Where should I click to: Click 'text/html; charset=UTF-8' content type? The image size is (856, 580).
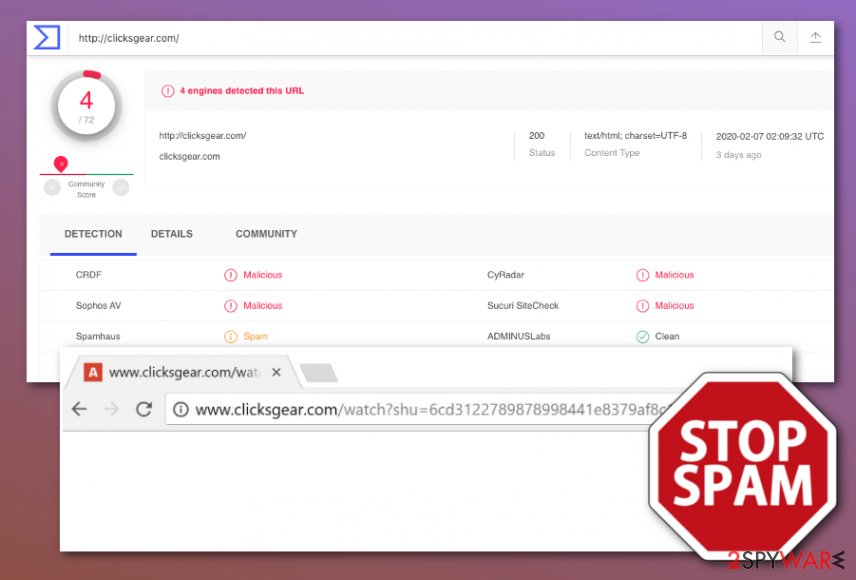tap(635, 135)
